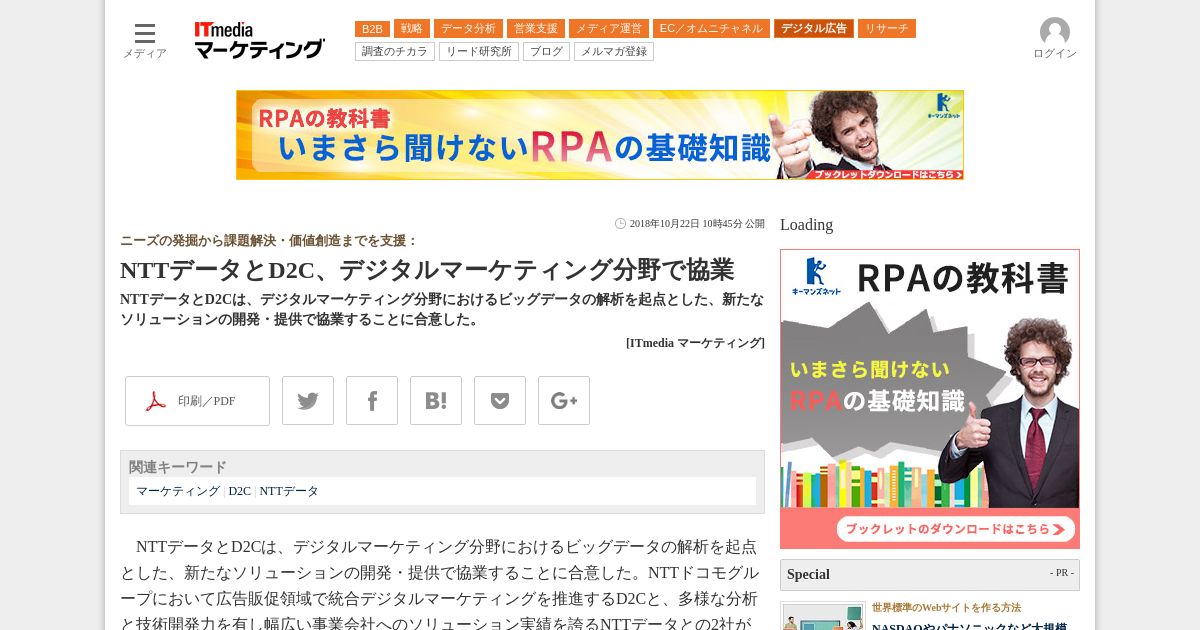Click the D2C keyword link
The width and height of the screenshot is (1200, 630).
(x=240, y=491)
